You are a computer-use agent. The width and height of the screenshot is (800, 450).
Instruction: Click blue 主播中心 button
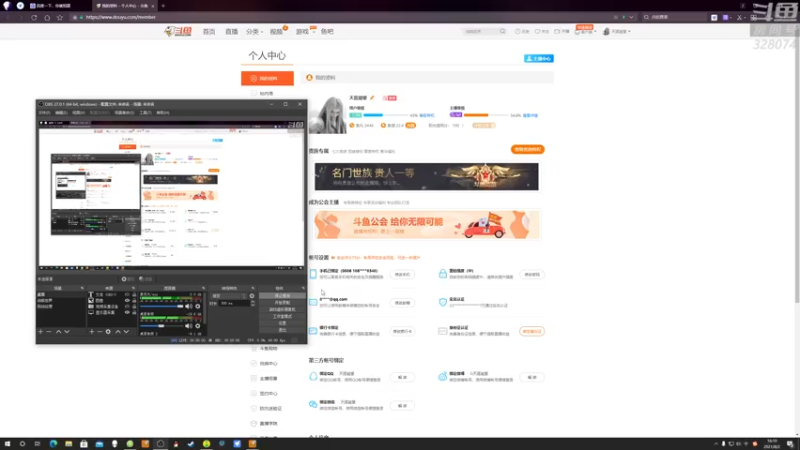pos(539,59)
